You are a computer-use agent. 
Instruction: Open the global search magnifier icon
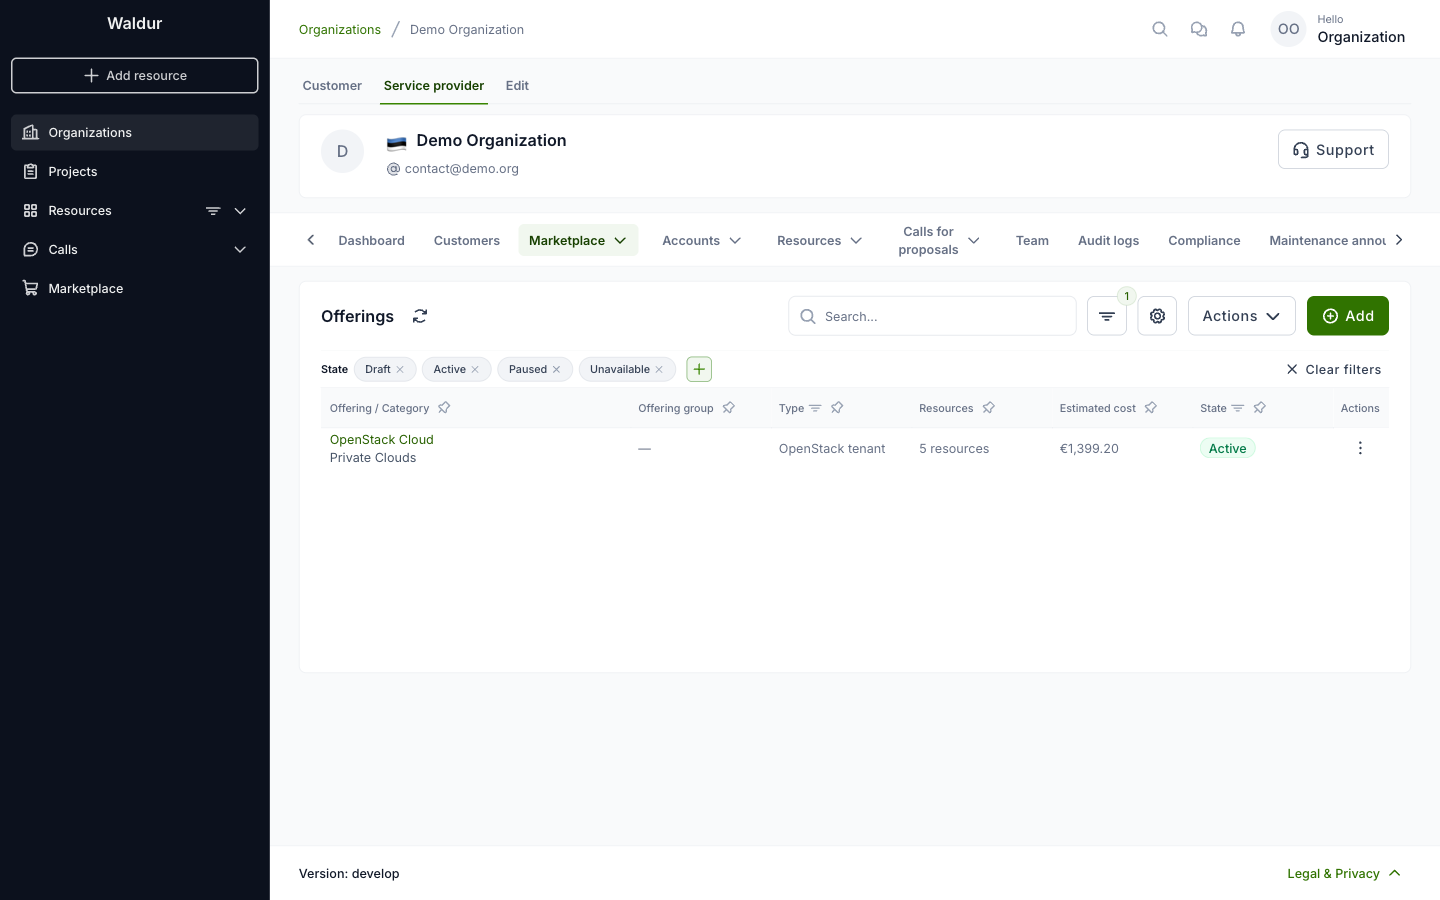pyautogui.click(x=1160, y=29)
